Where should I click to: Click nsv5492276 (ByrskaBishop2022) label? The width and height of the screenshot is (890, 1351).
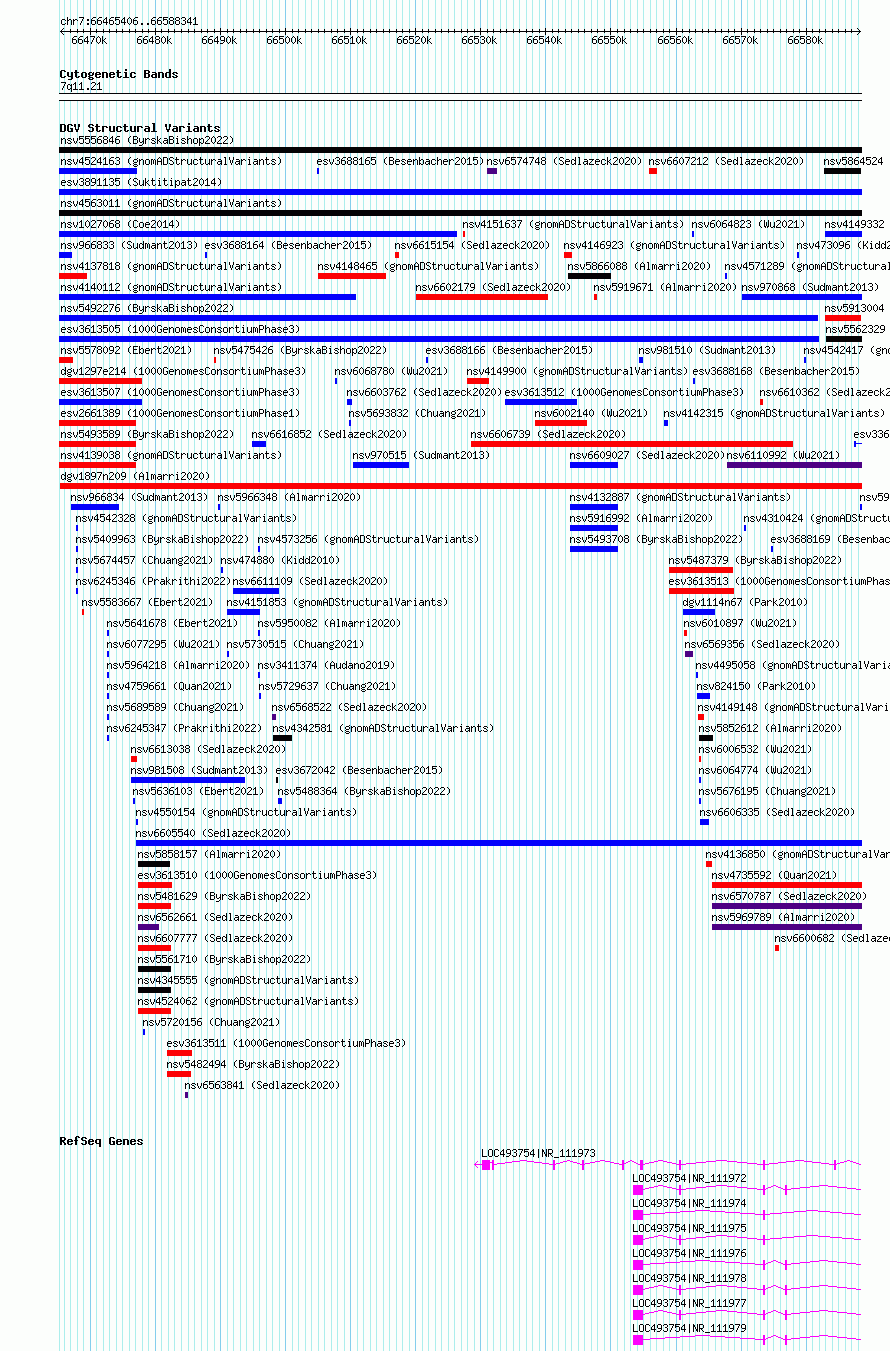pyautogui.click(x=146, y=308)
